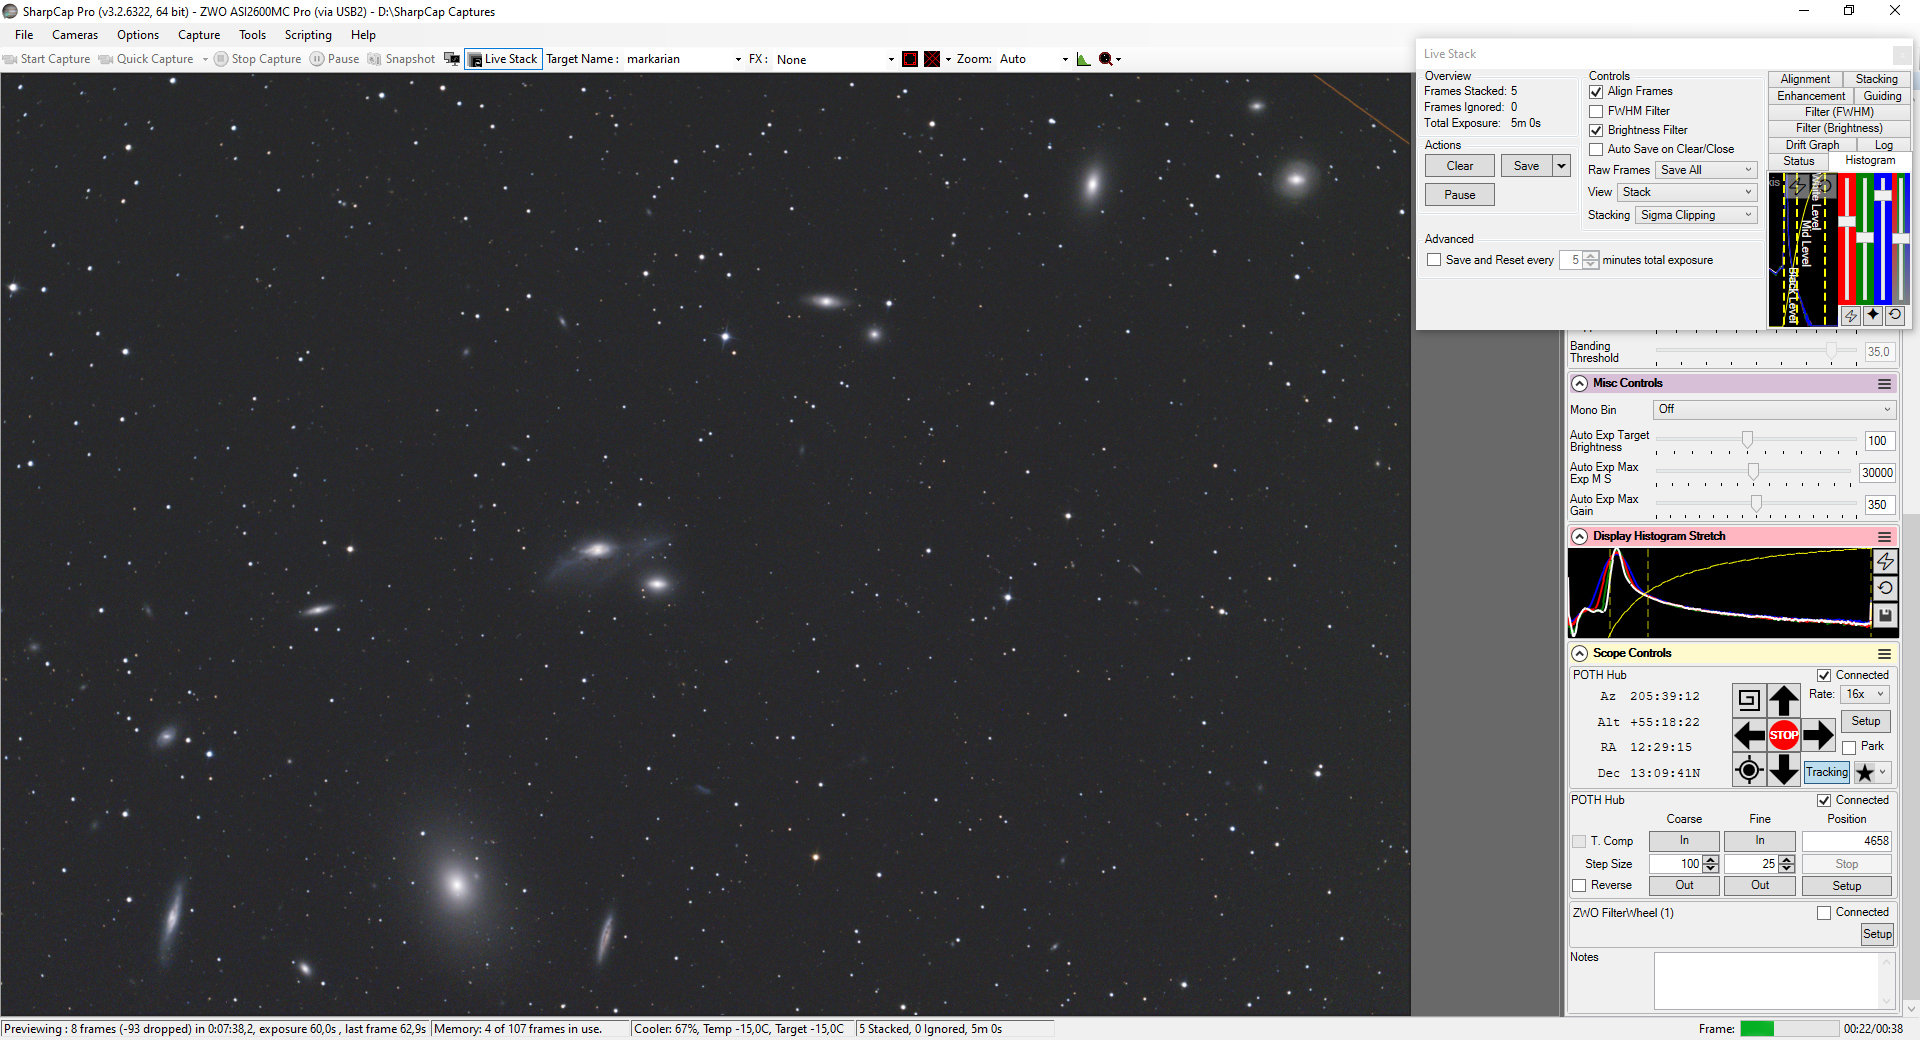Open the Display Histogram Stretch hamburger menu
This screenshot has width=1920, height=1040.
click(1885, 537)
